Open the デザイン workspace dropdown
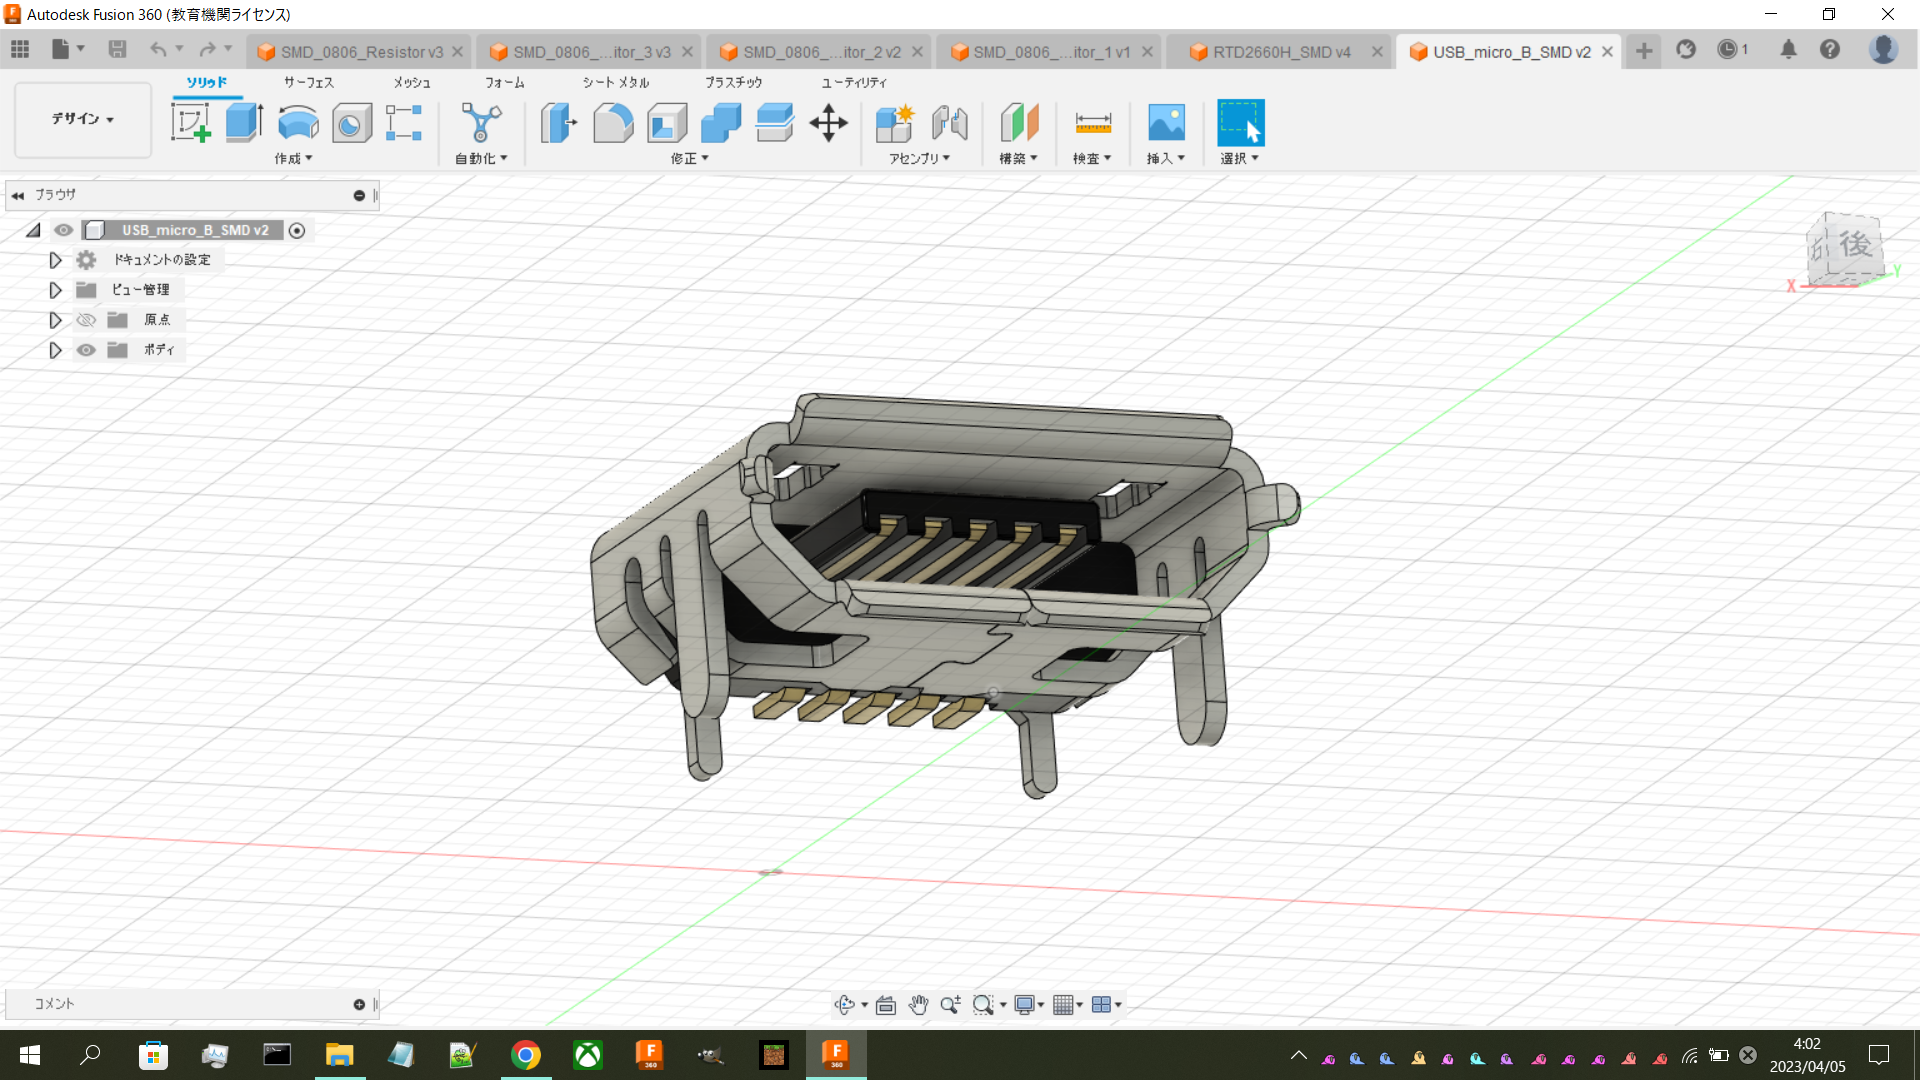Image resolution: width=1920 pixels, height=1080 pixels. click(x=83, y=119)
